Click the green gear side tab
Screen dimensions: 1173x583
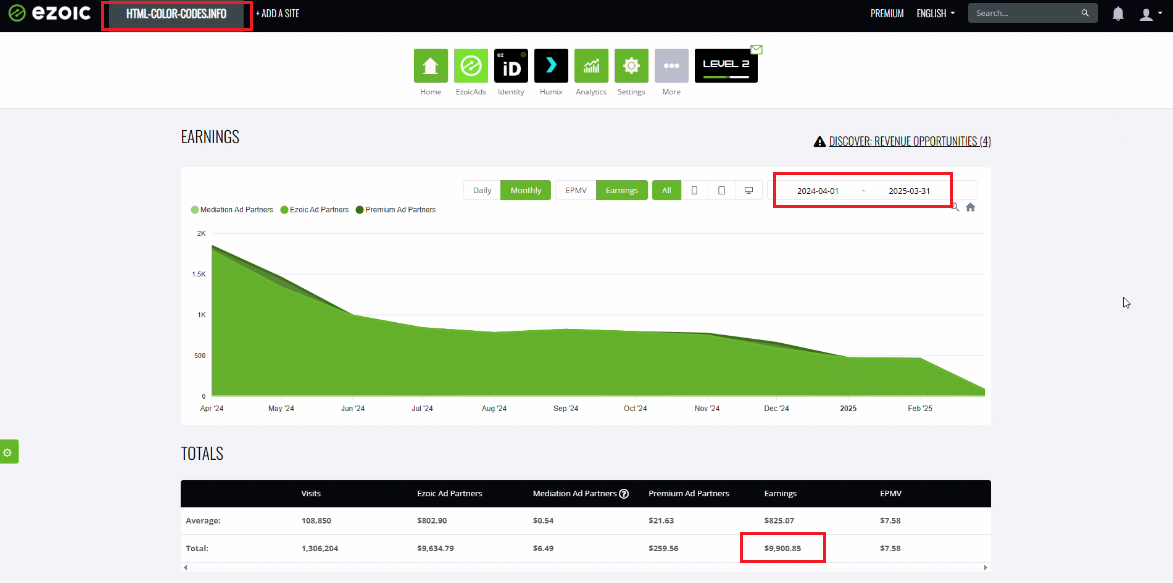point(9,452)
